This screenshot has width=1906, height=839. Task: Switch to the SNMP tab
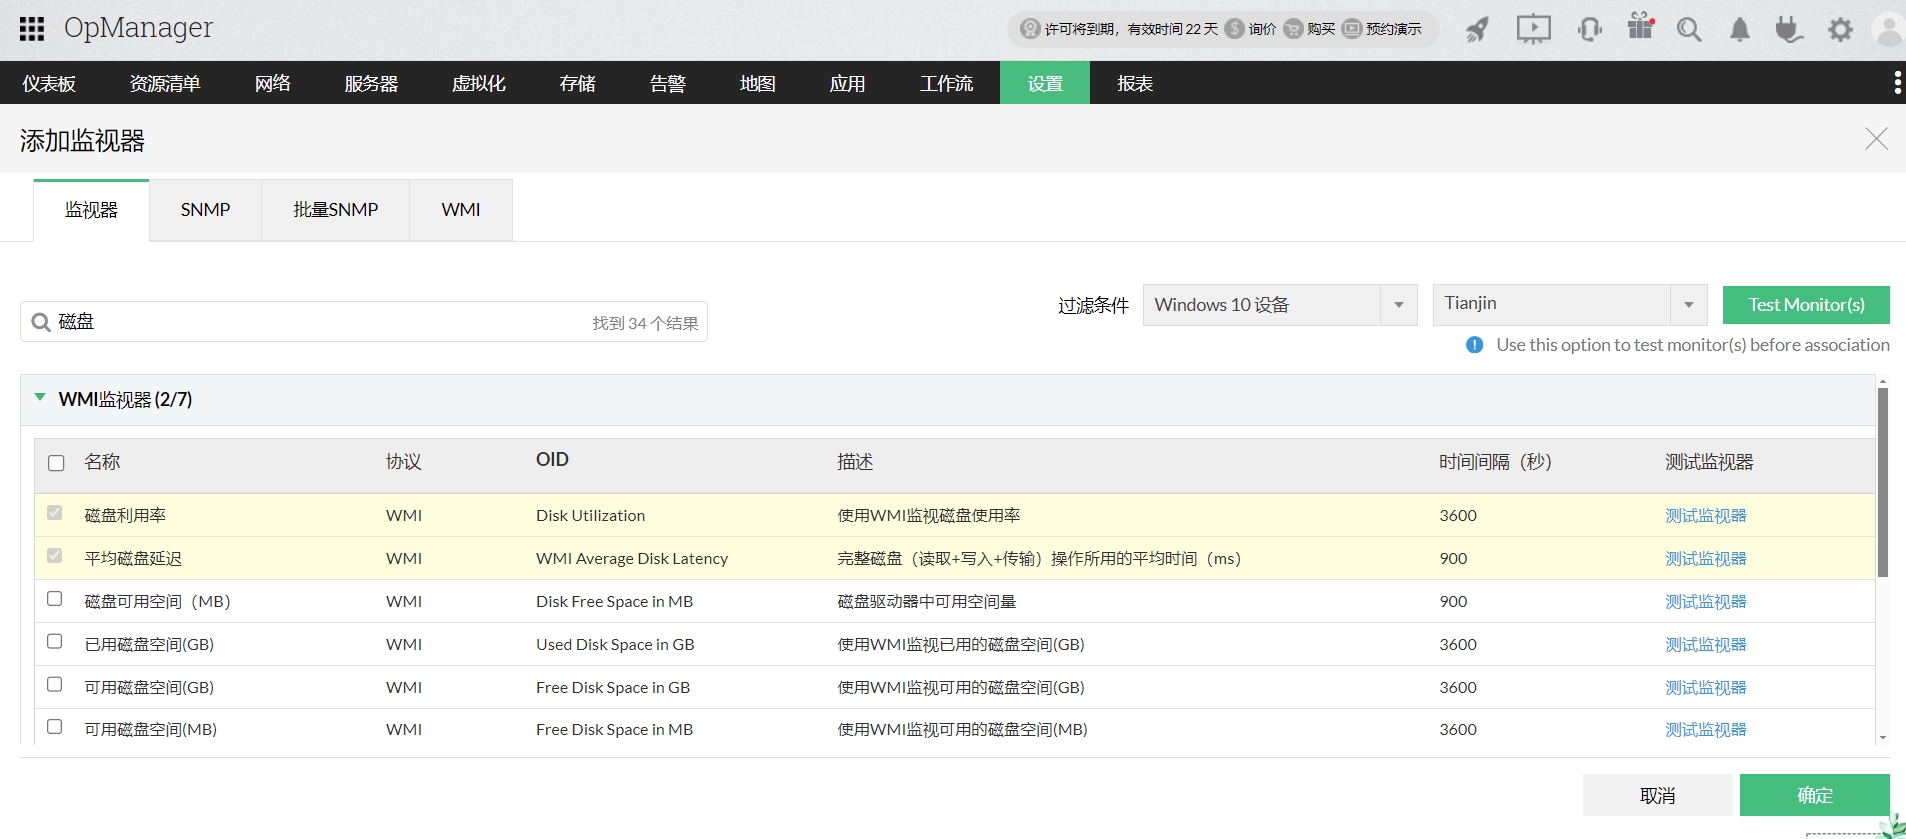[x=205, y=210]
